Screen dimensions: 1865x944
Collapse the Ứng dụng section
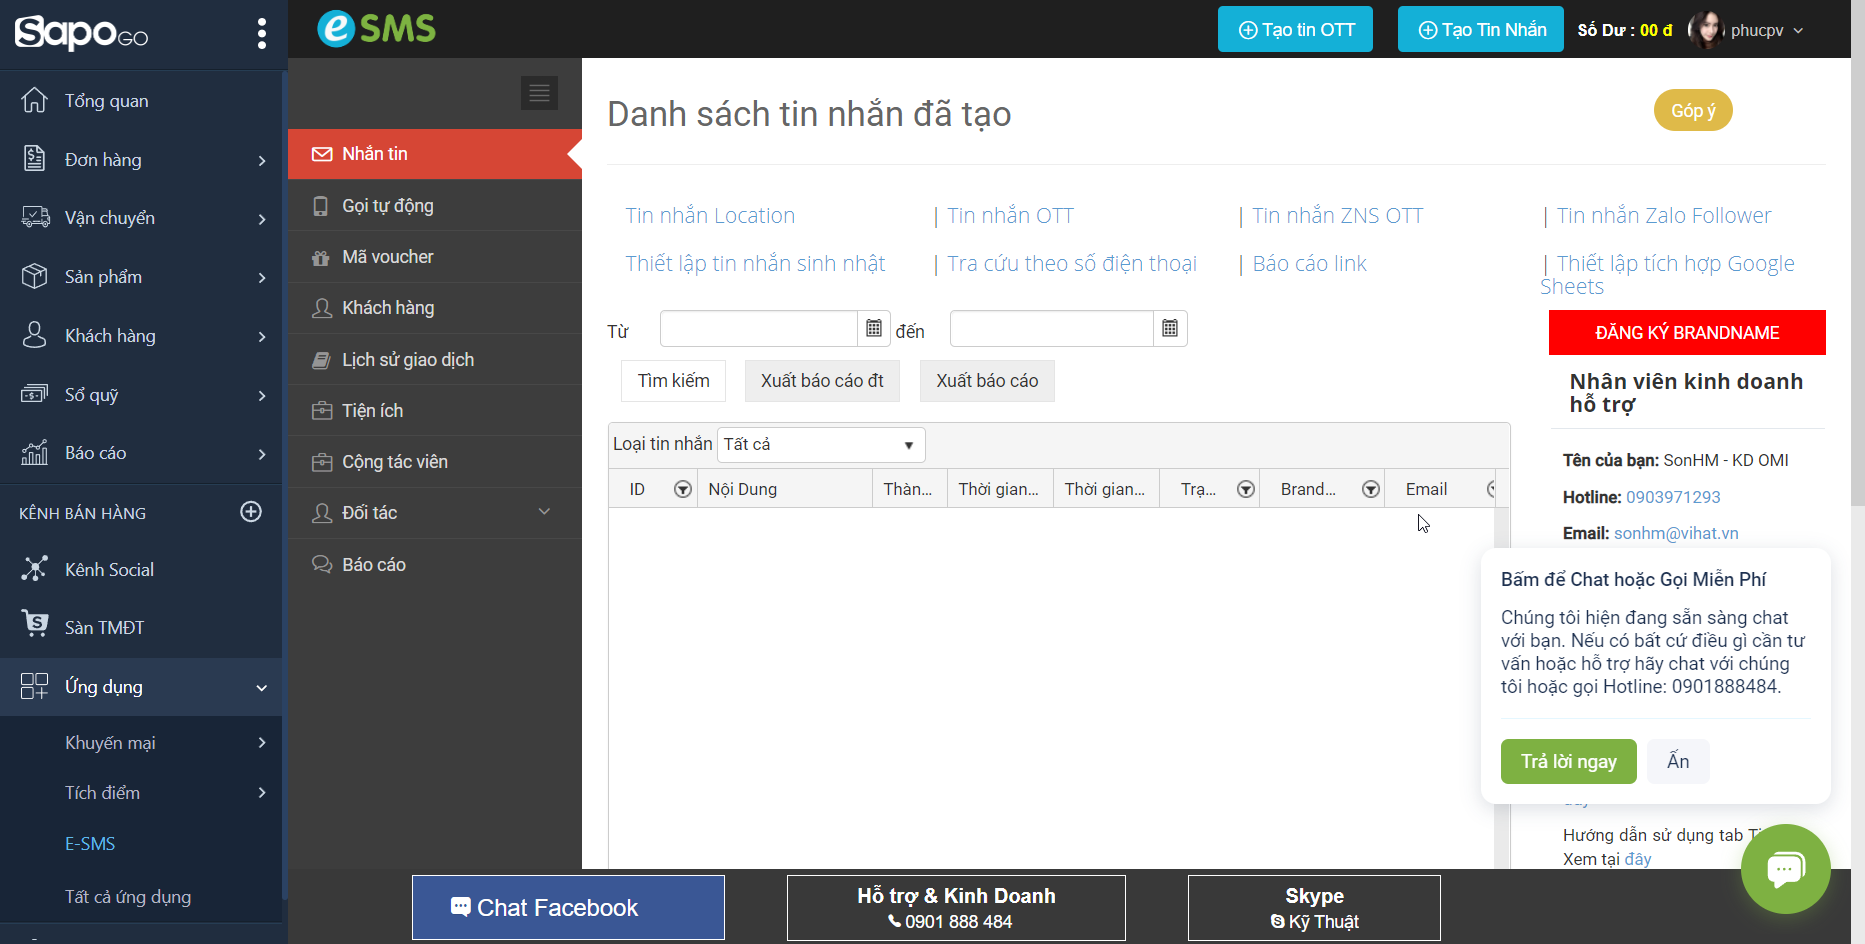pos(261,687)
